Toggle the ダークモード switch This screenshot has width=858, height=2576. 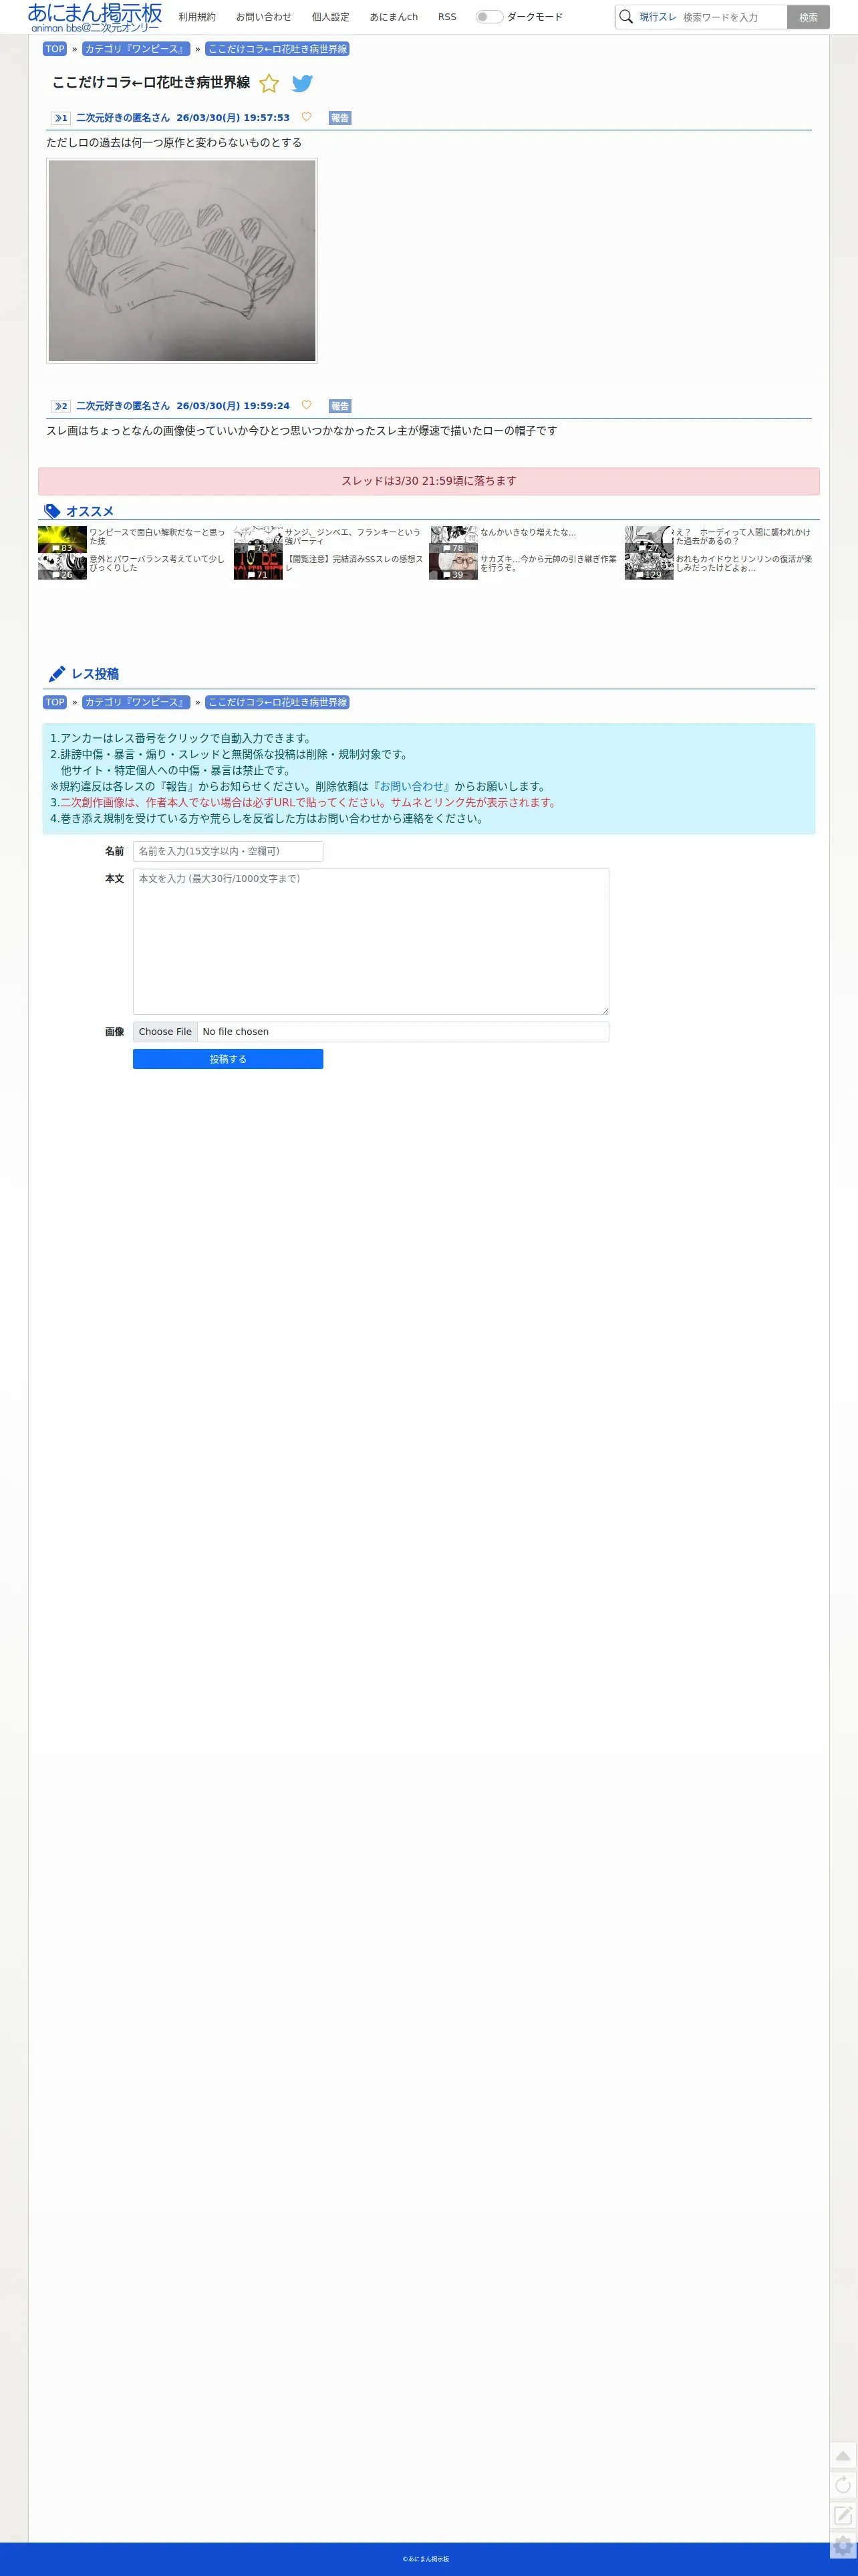point(489,17)
